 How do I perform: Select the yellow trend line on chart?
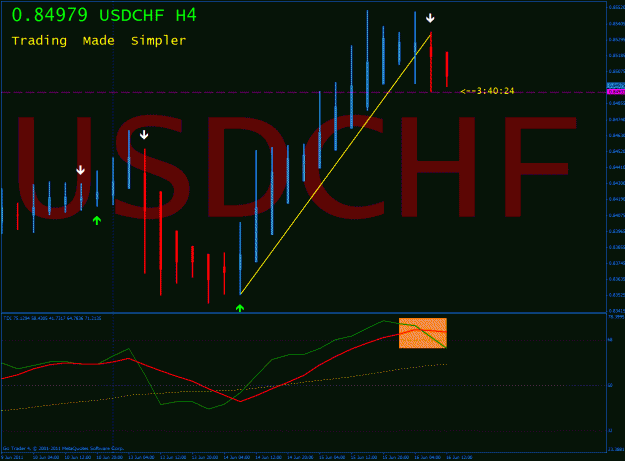tap(336, 164)
